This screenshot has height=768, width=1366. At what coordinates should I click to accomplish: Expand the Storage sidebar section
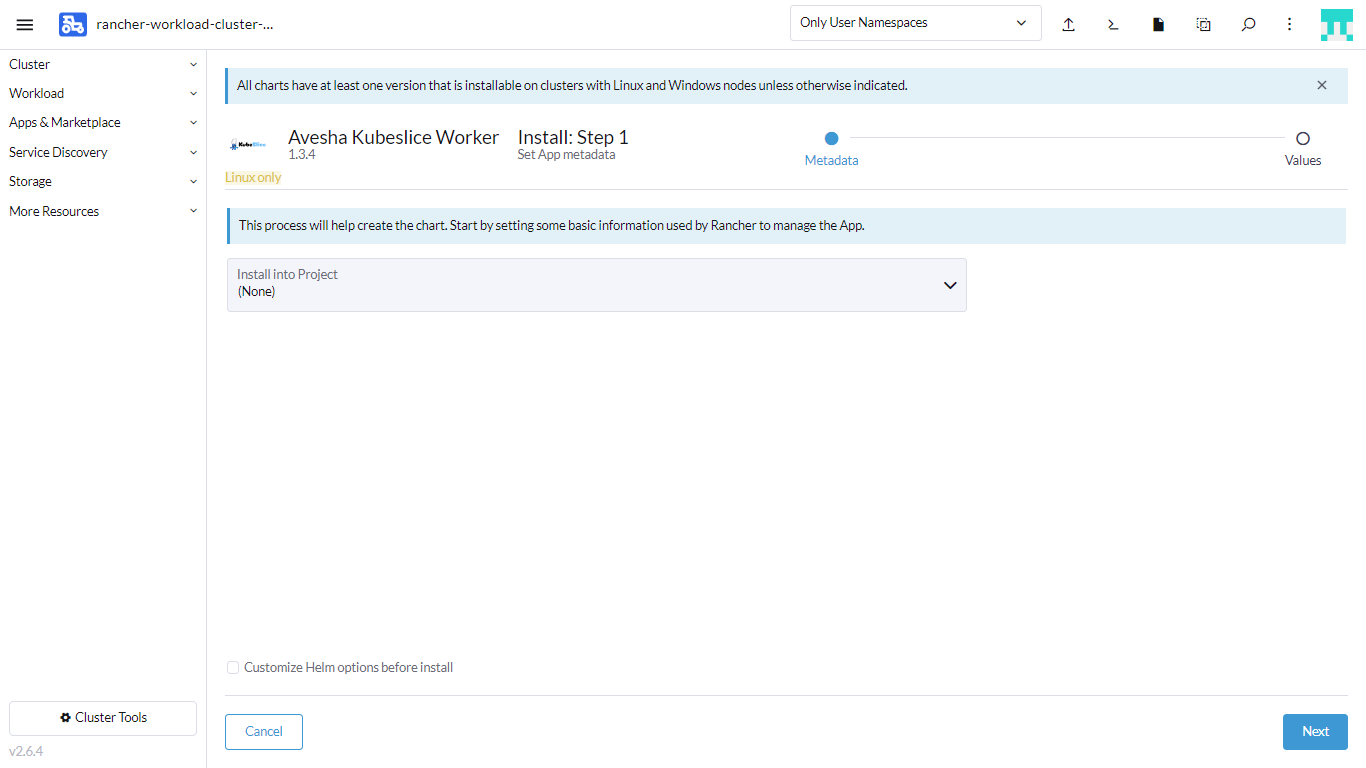103,181
